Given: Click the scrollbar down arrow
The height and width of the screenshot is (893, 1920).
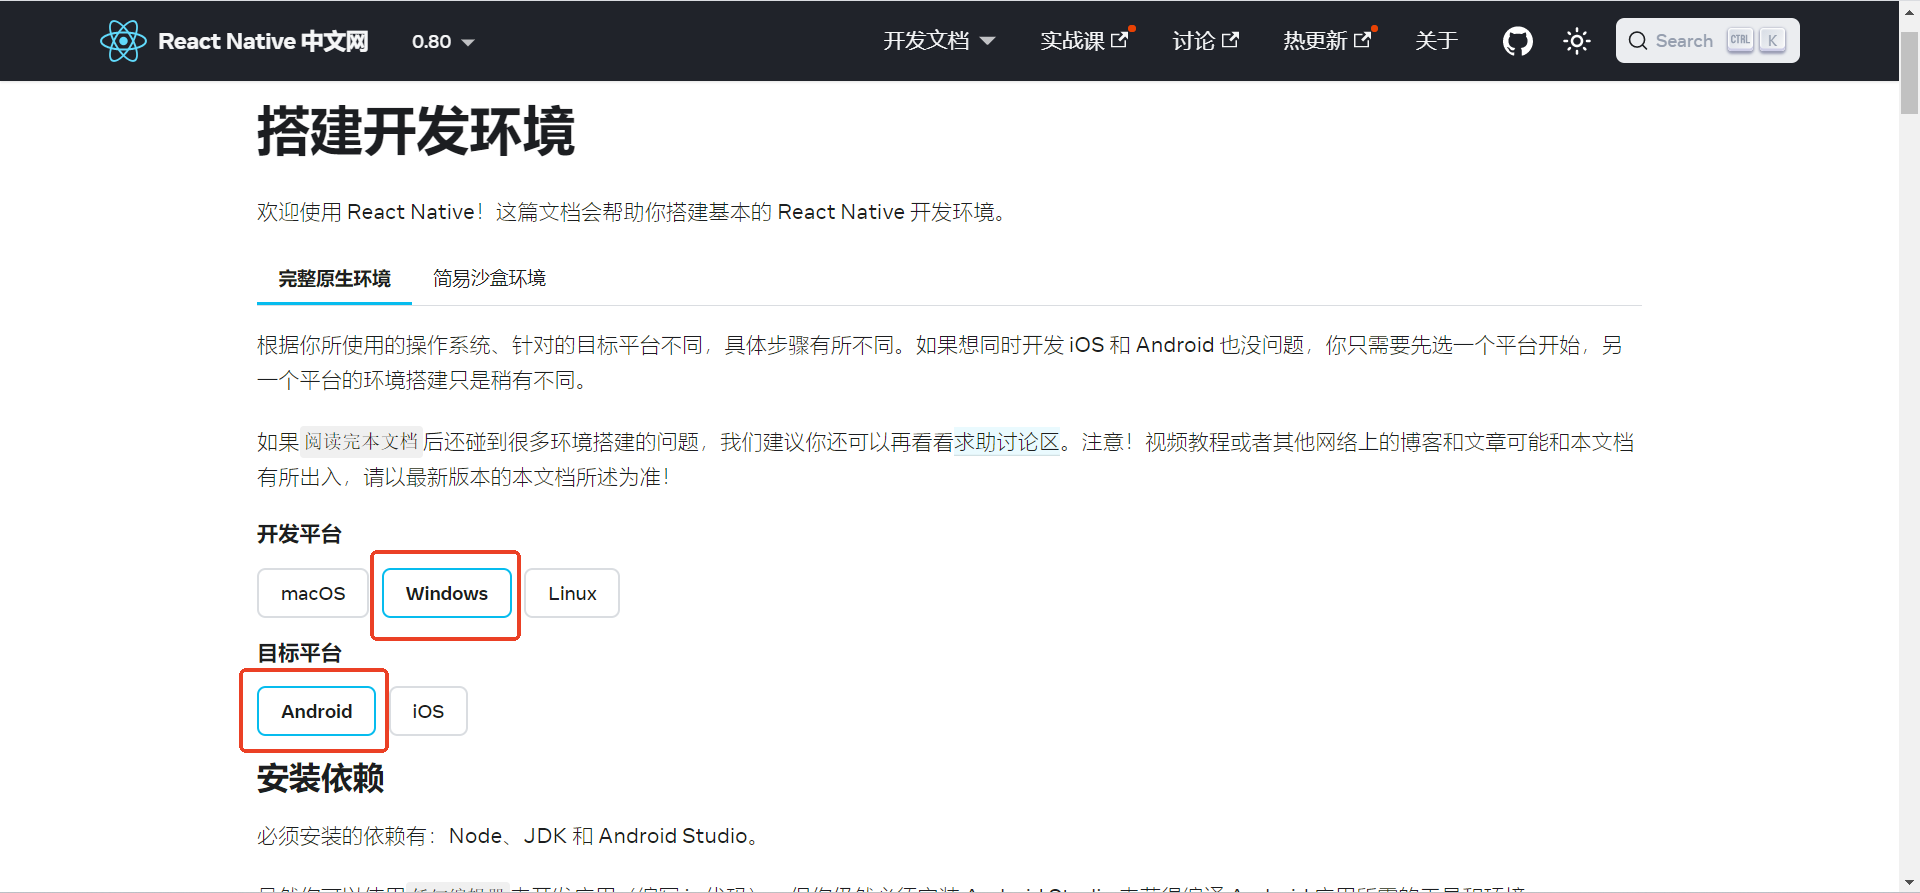Looking at the screenshot, I should tap(1909, 882).
